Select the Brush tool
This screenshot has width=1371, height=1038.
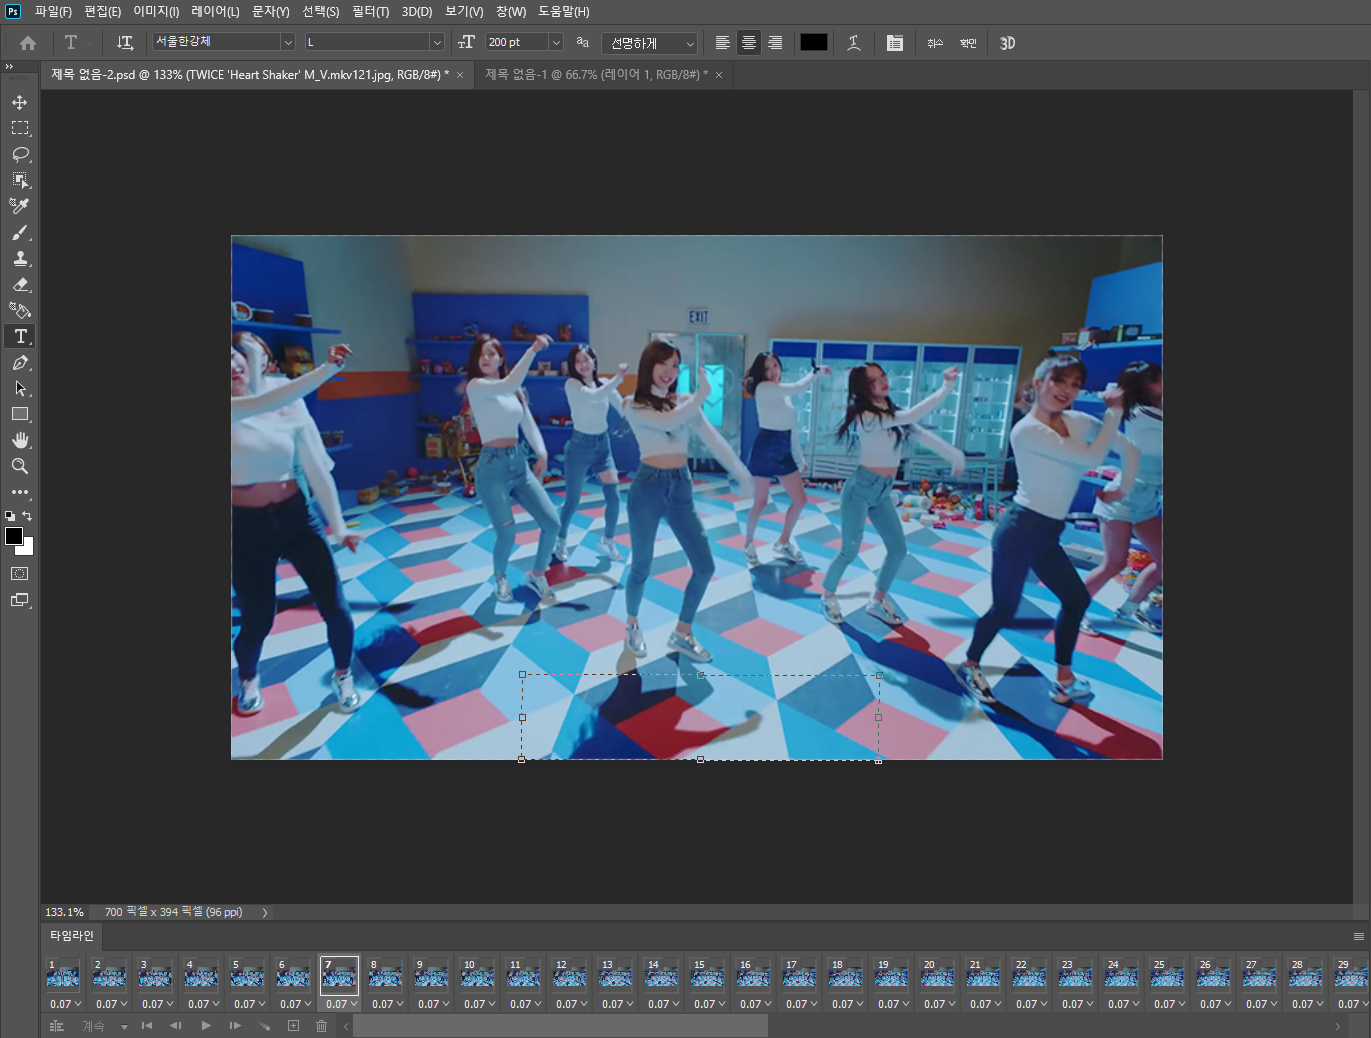(20, 232)
